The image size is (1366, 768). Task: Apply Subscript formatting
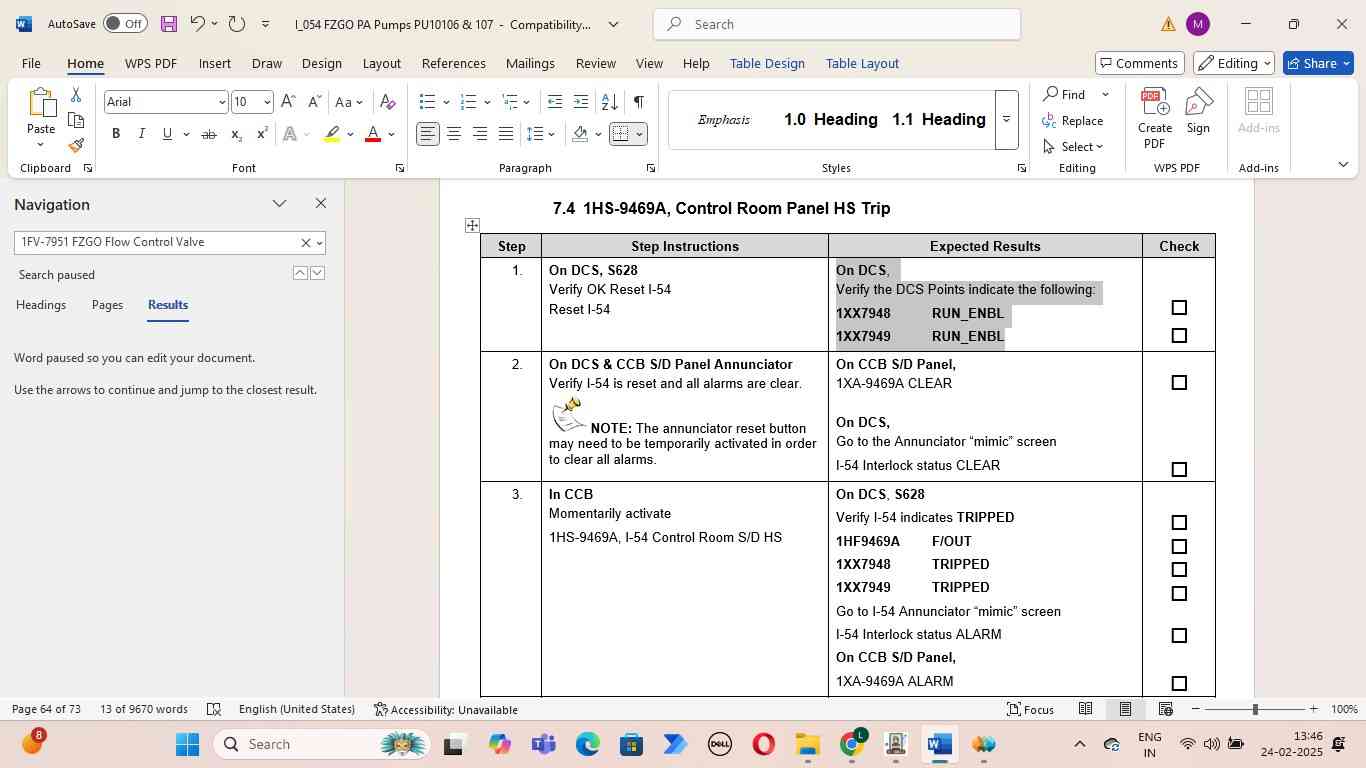point(236,134)
